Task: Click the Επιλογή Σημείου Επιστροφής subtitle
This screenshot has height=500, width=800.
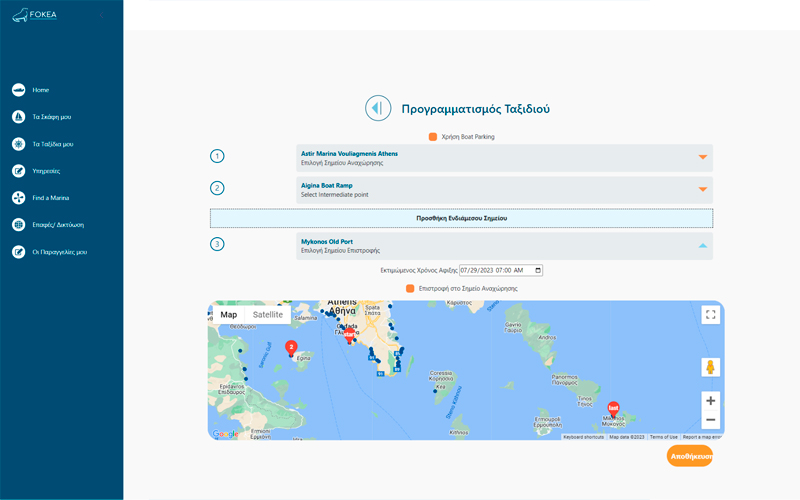Action: click(340, 251)
